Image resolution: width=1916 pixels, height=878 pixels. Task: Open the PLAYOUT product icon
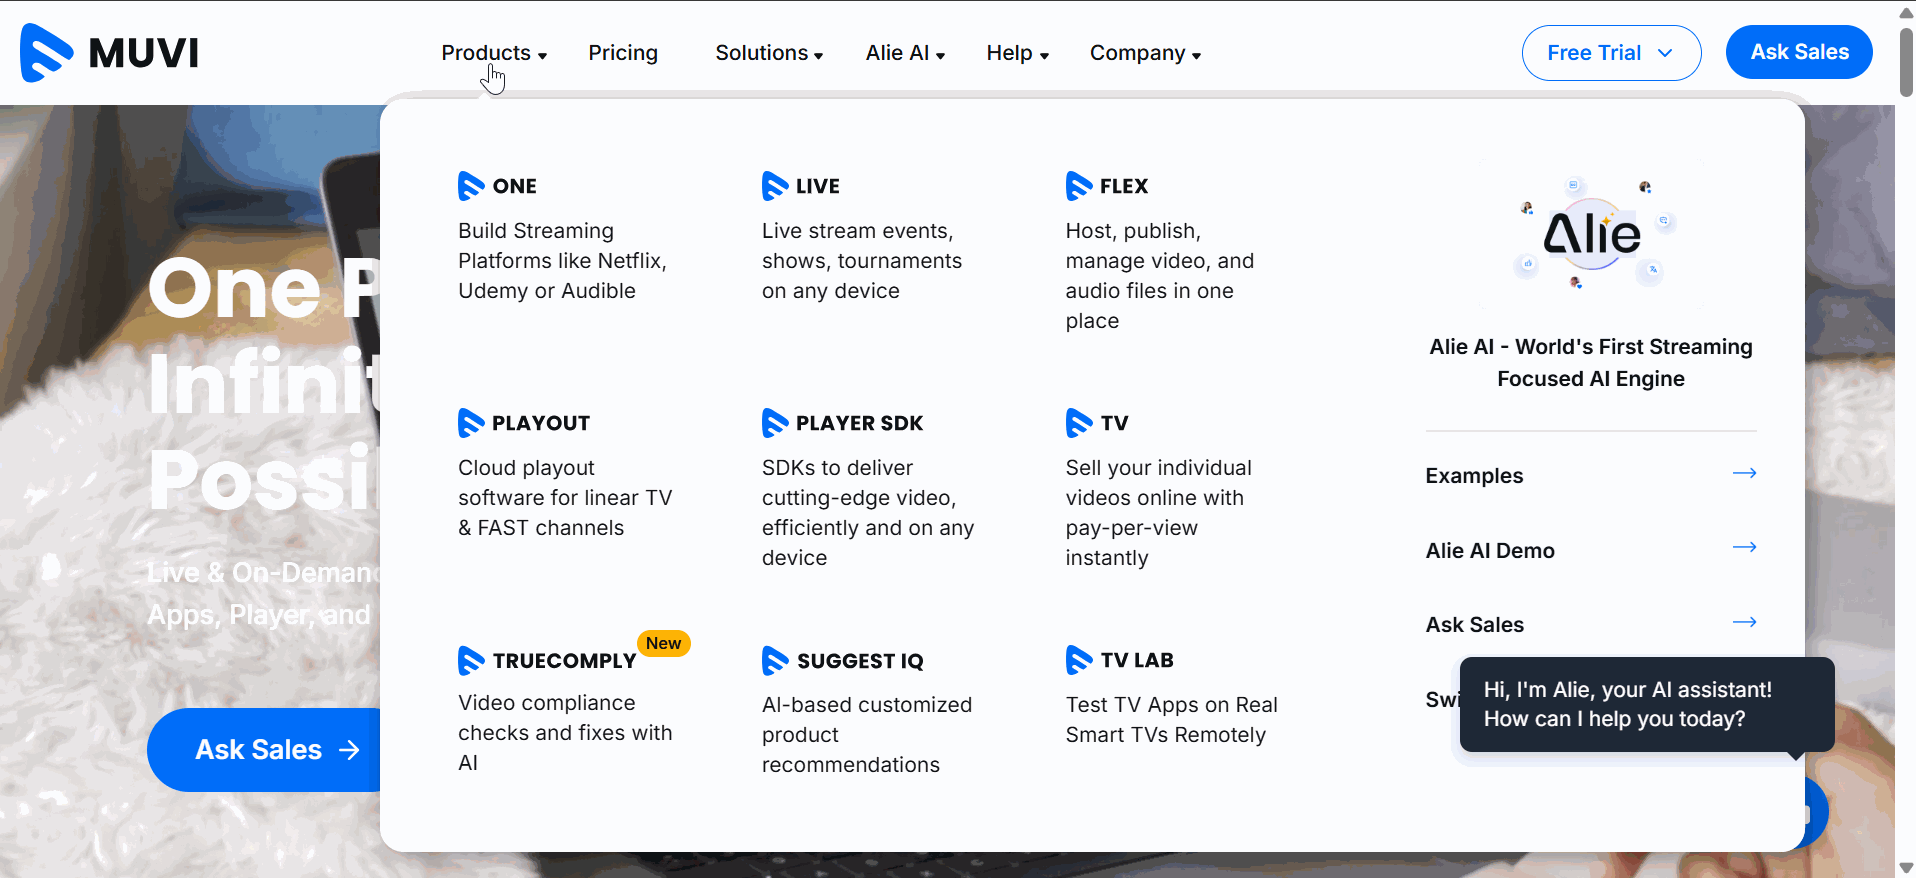tap(471, 423)
